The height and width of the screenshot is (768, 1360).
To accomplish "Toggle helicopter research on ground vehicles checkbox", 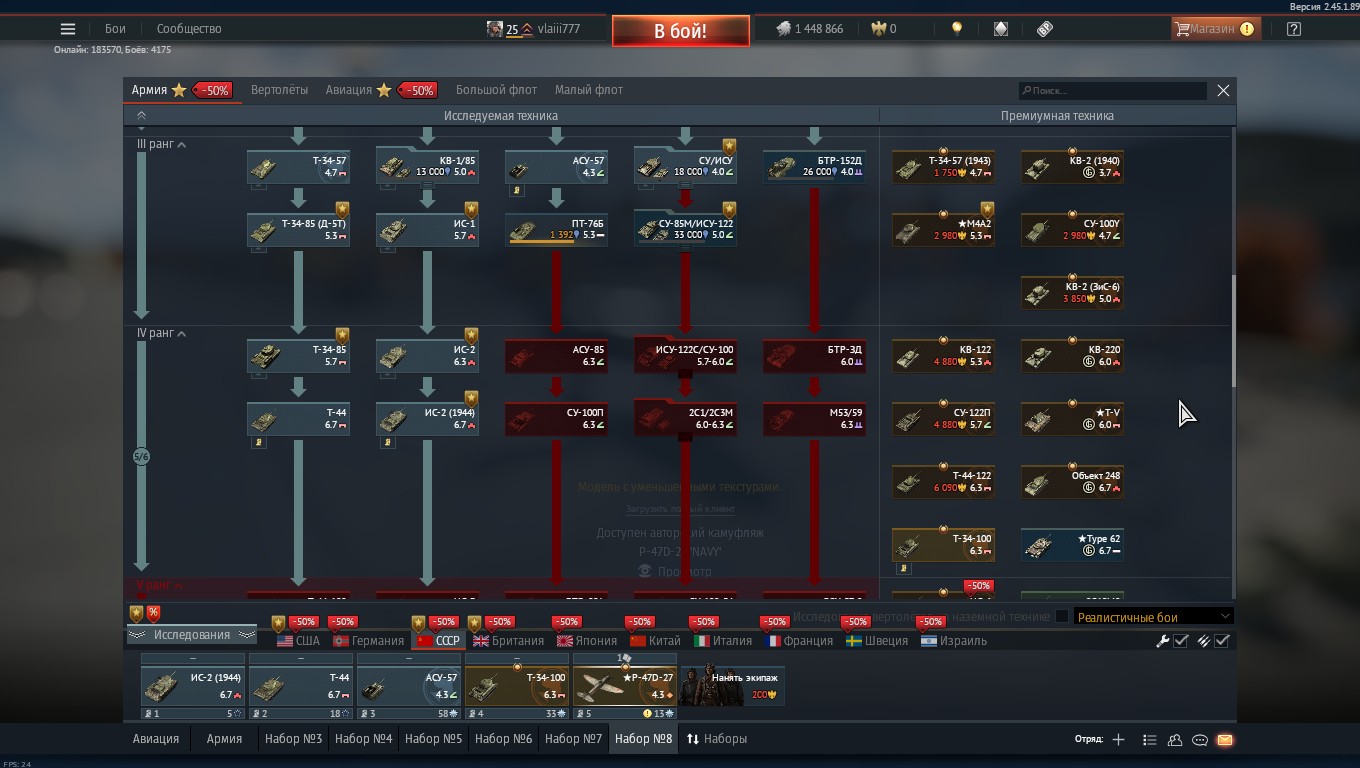I will tap(1062, 616).
